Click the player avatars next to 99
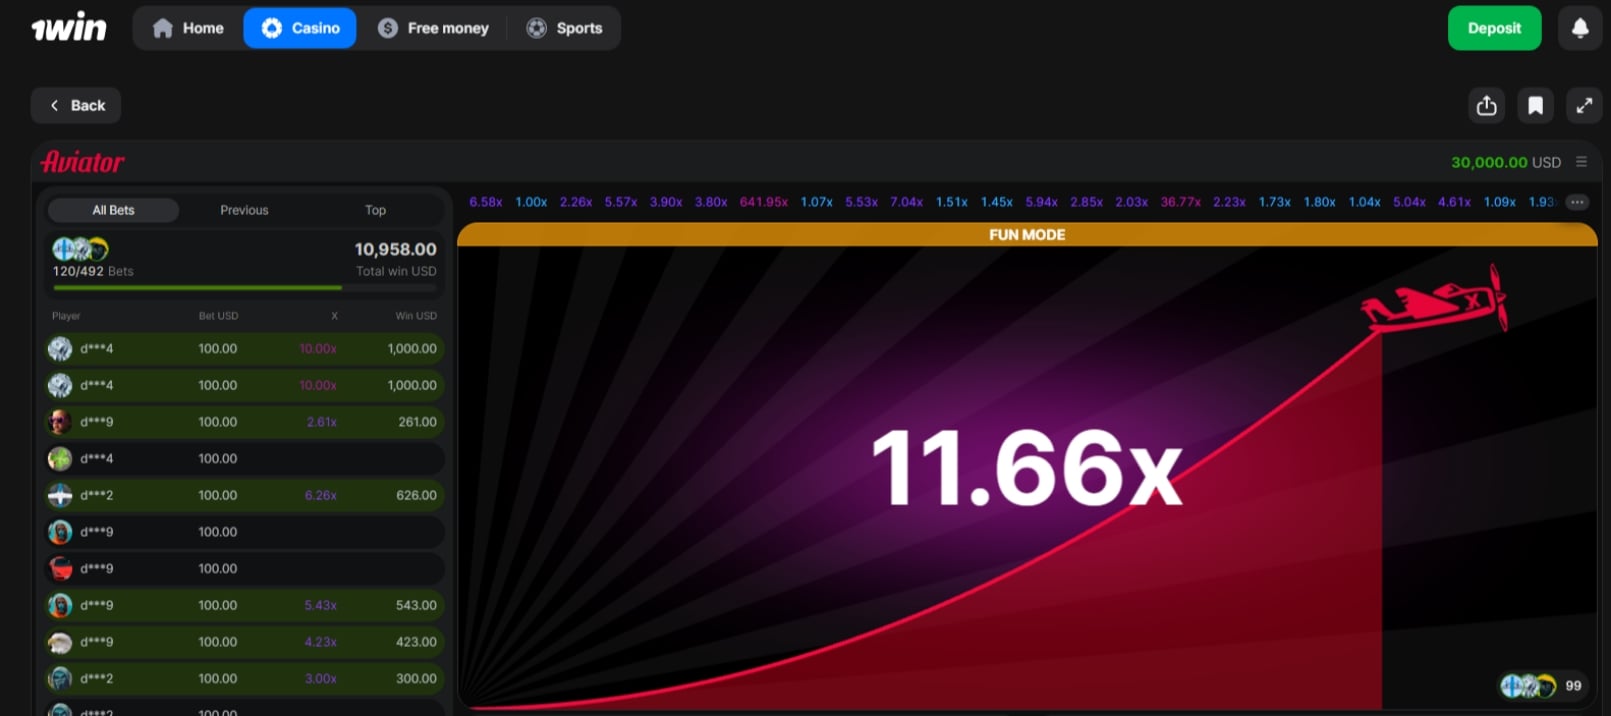This screenshot has height=716, width=1611. click(x=1528, y=685)
